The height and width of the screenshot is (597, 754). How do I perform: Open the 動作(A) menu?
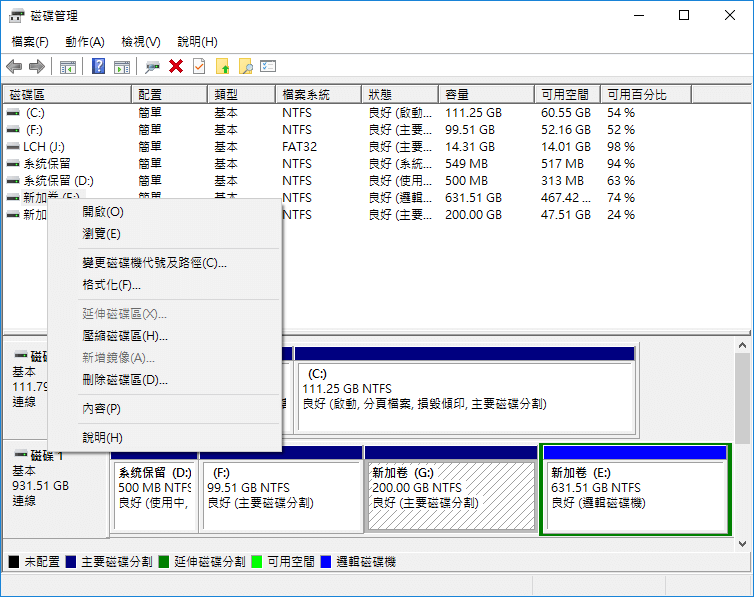click(85, 42)
